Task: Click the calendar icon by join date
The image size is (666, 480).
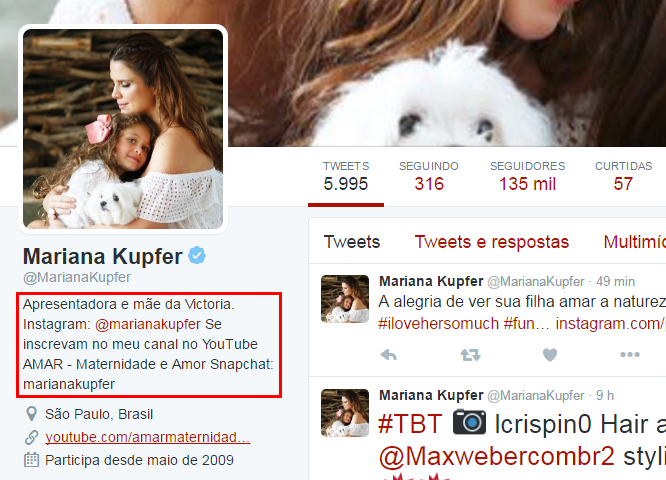Action: pyautogui.click(x=31, y=460)
